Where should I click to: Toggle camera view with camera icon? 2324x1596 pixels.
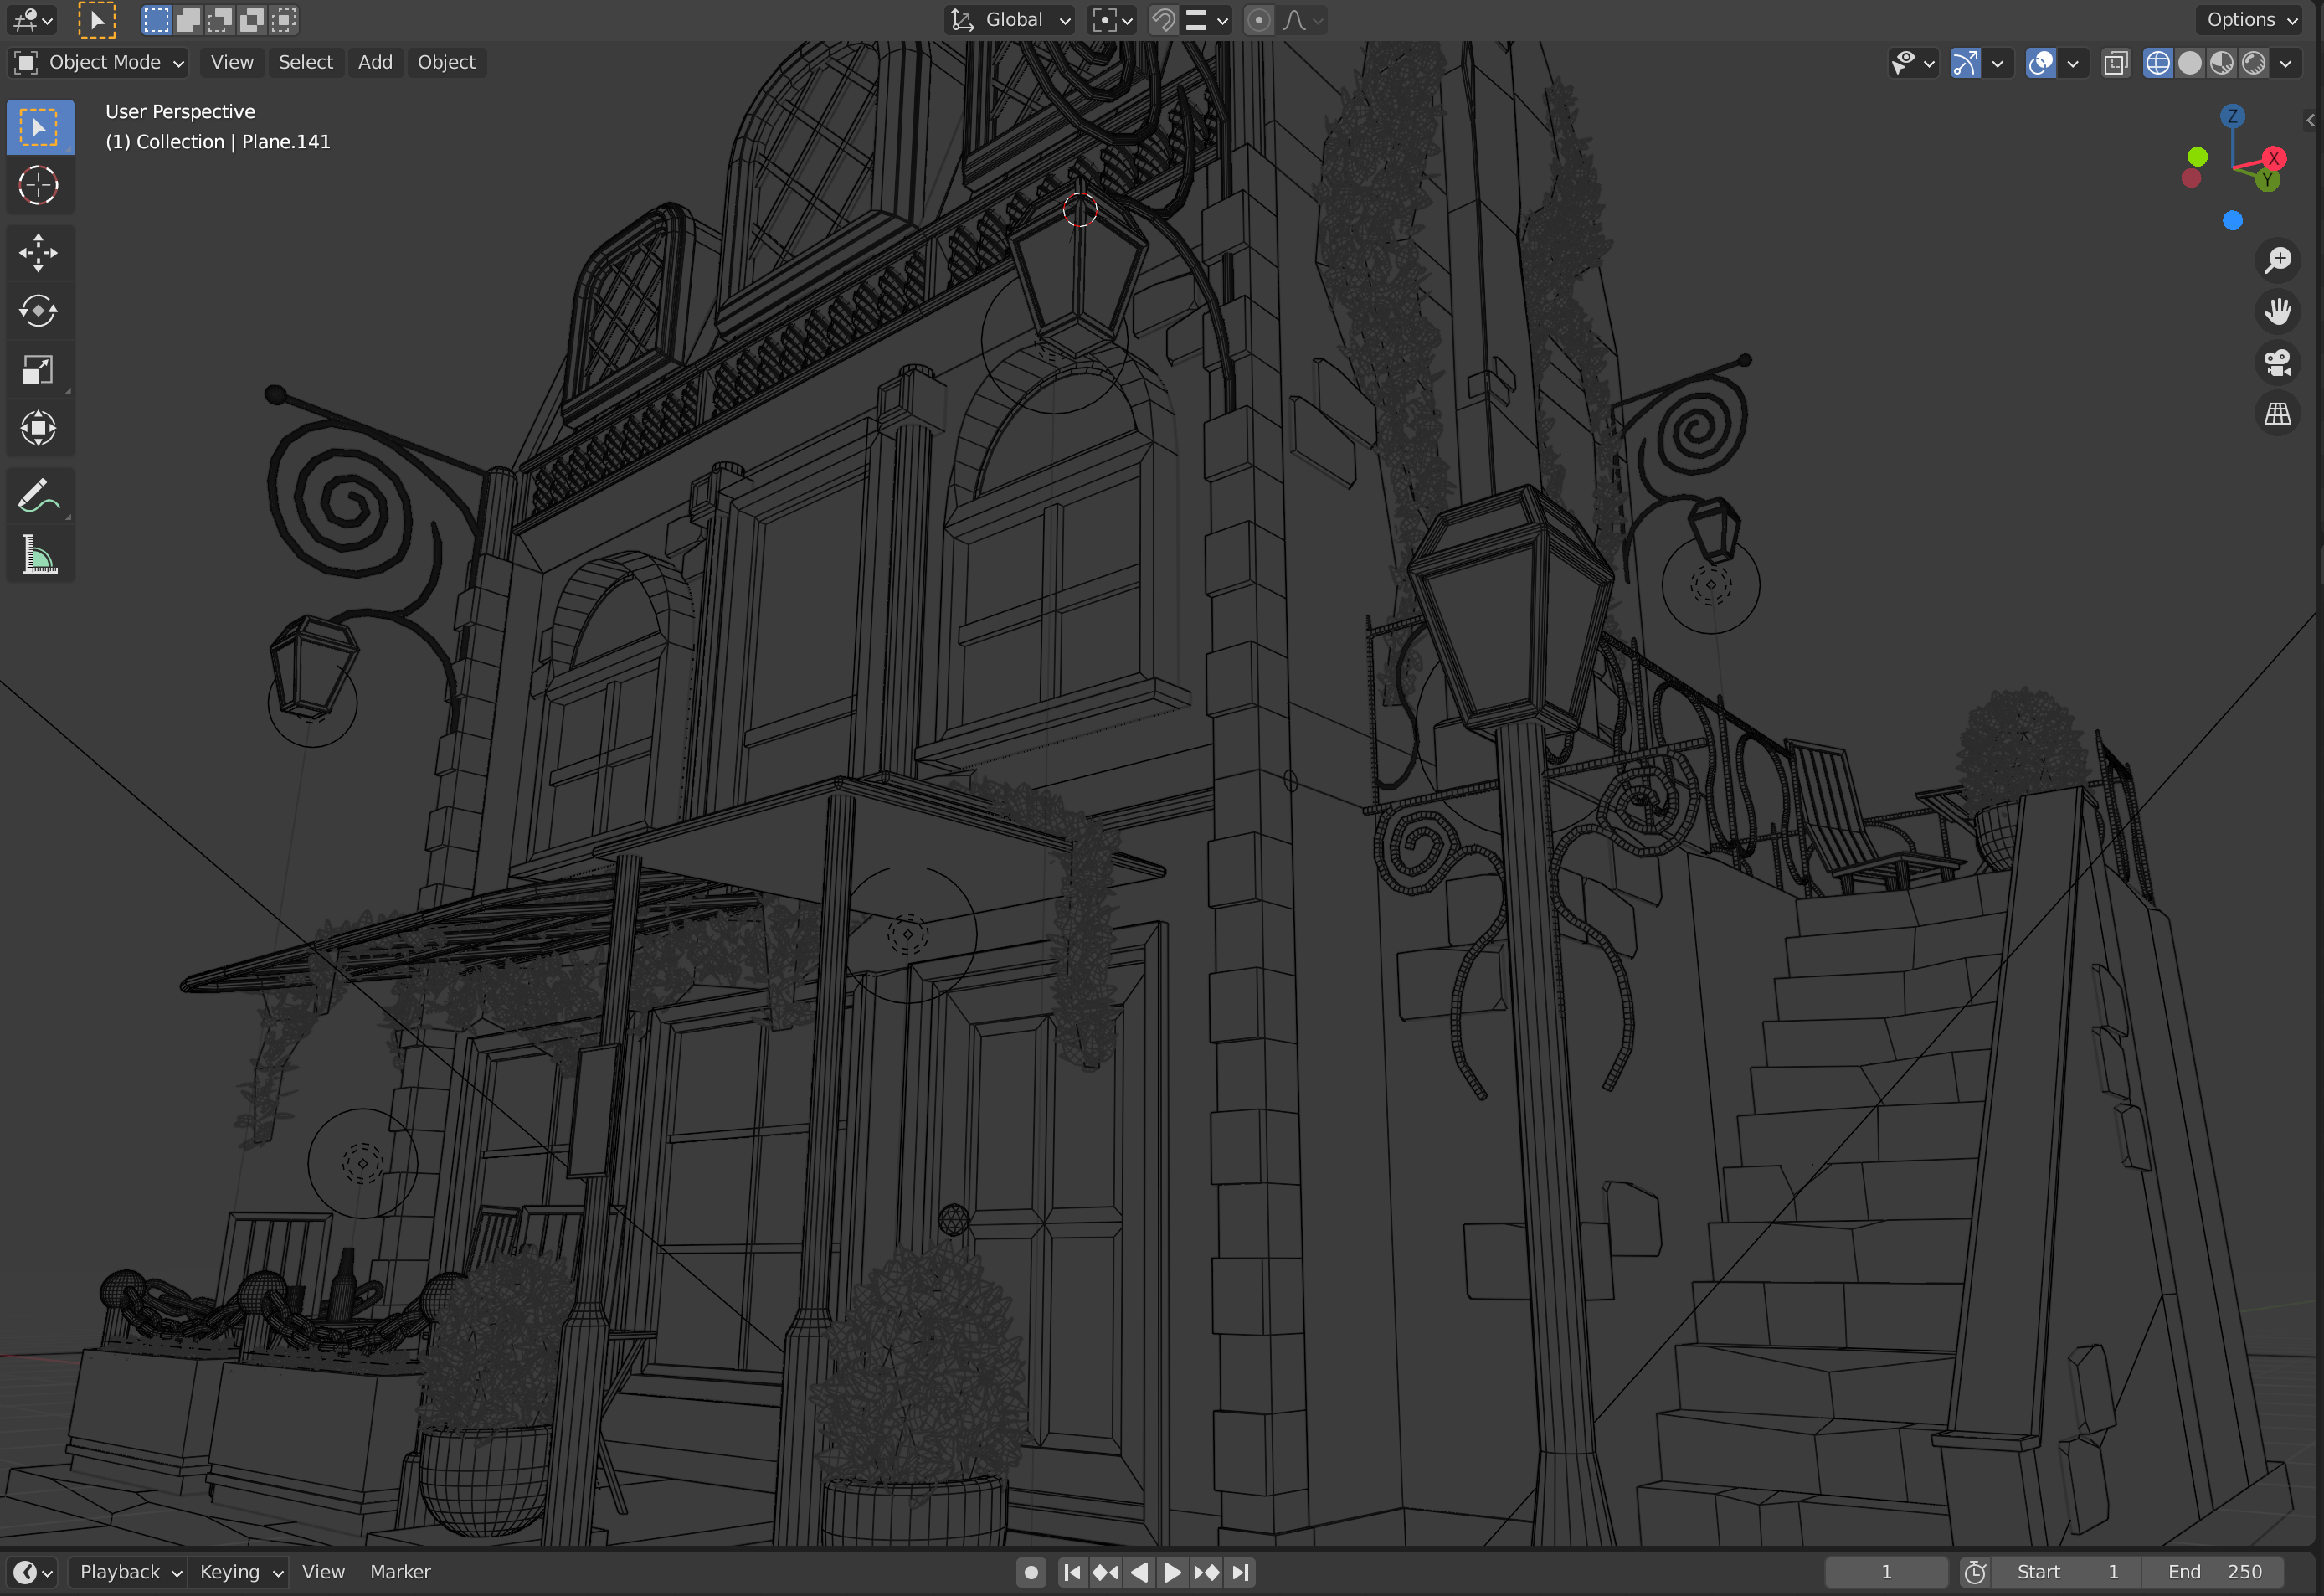(2277, 363)
